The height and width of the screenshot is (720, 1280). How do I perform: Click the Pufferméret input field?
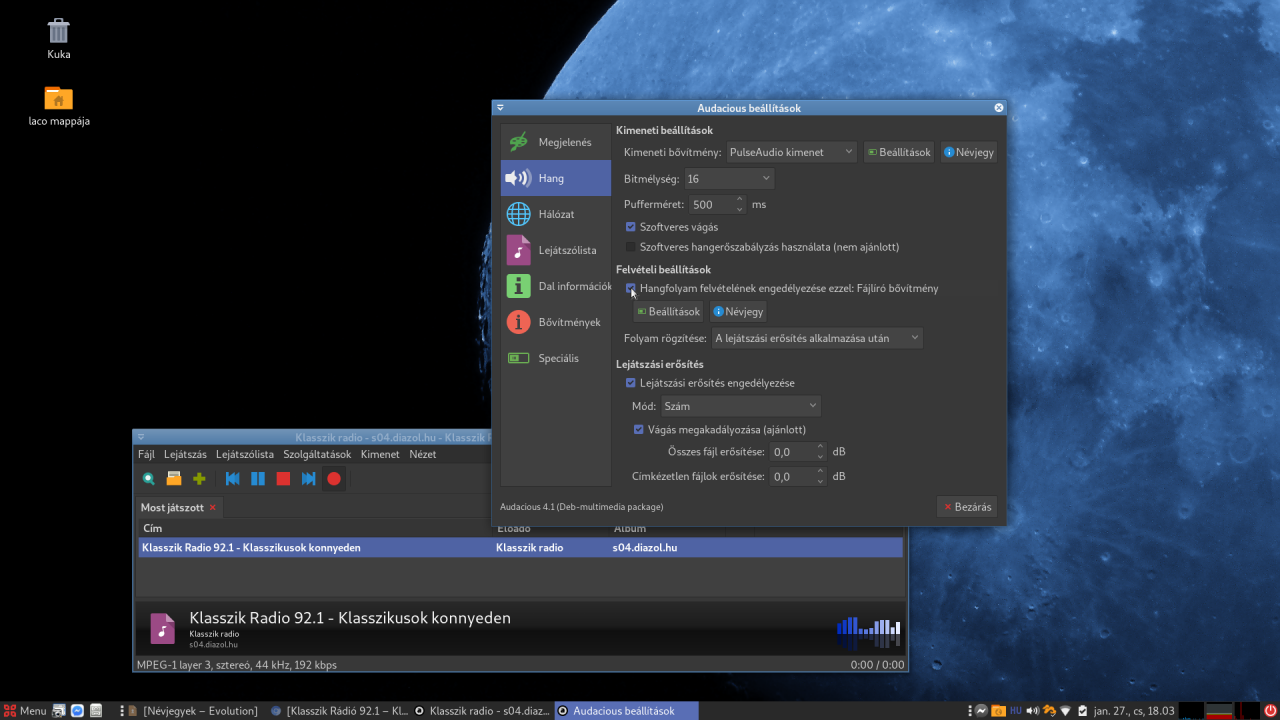click(711, 205)
